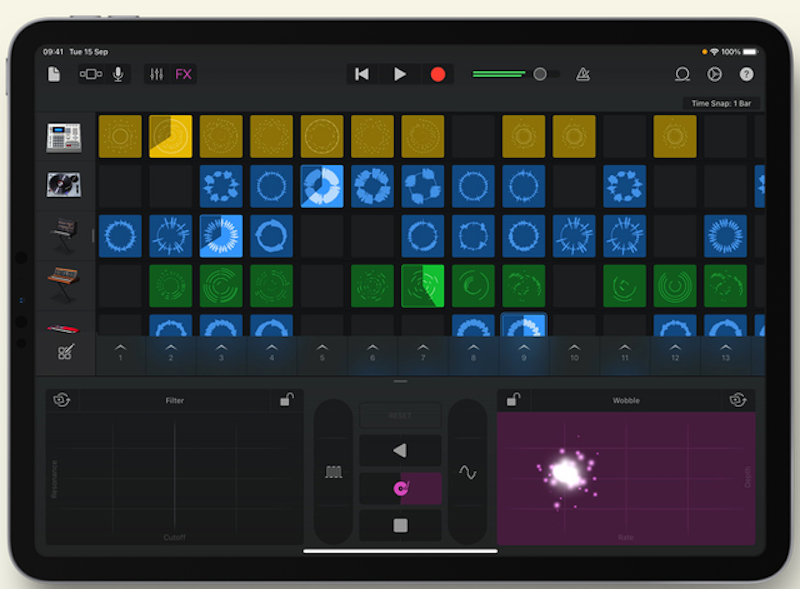Select the red keyboard track header
The width and height of the screenshot is (800, 589).
tap(64, 328)
